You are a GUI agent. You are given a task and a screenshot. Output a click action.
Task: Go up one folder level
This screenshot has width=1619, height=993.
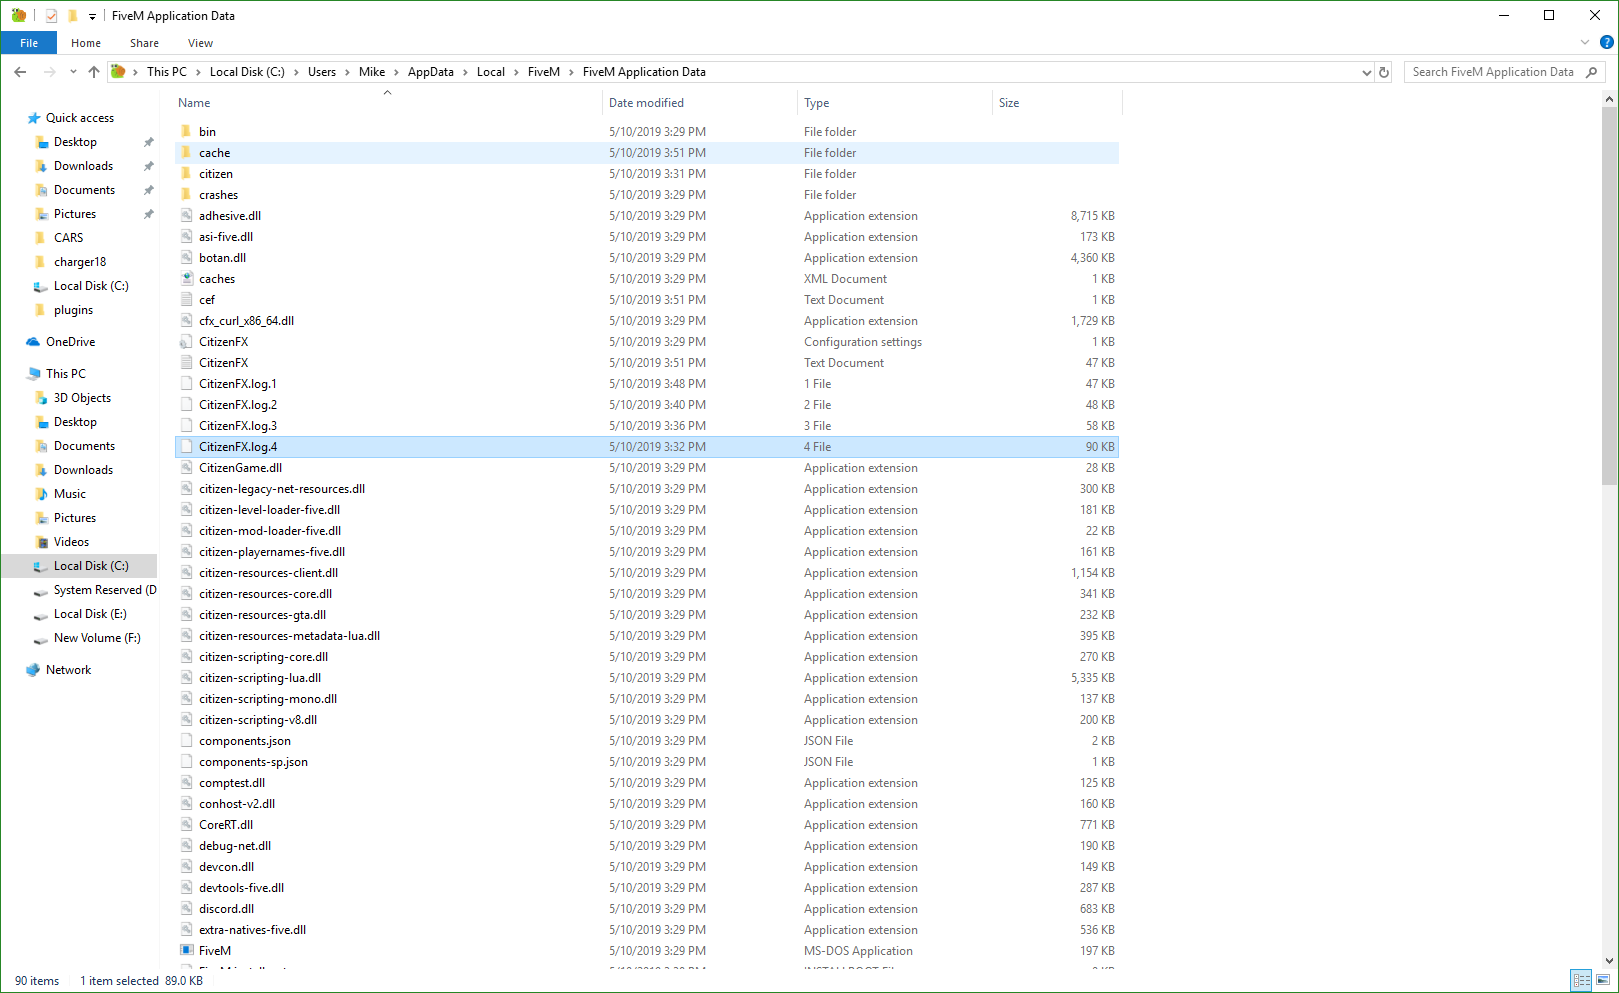pos(94,71)
